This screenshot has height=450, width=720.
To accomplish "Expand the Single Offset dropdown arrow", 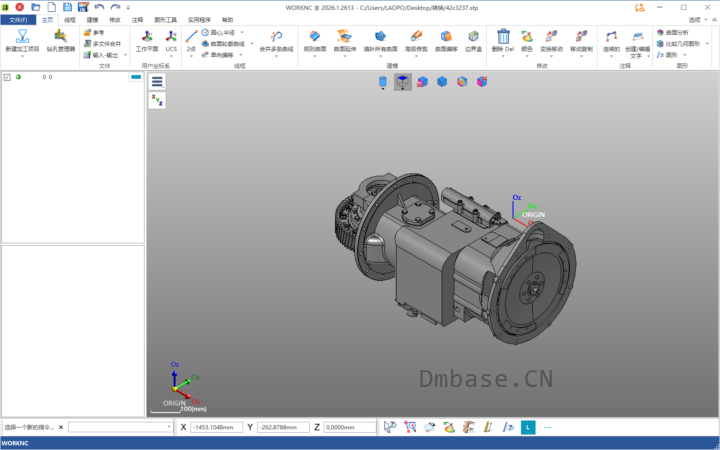I will point(241,55).
